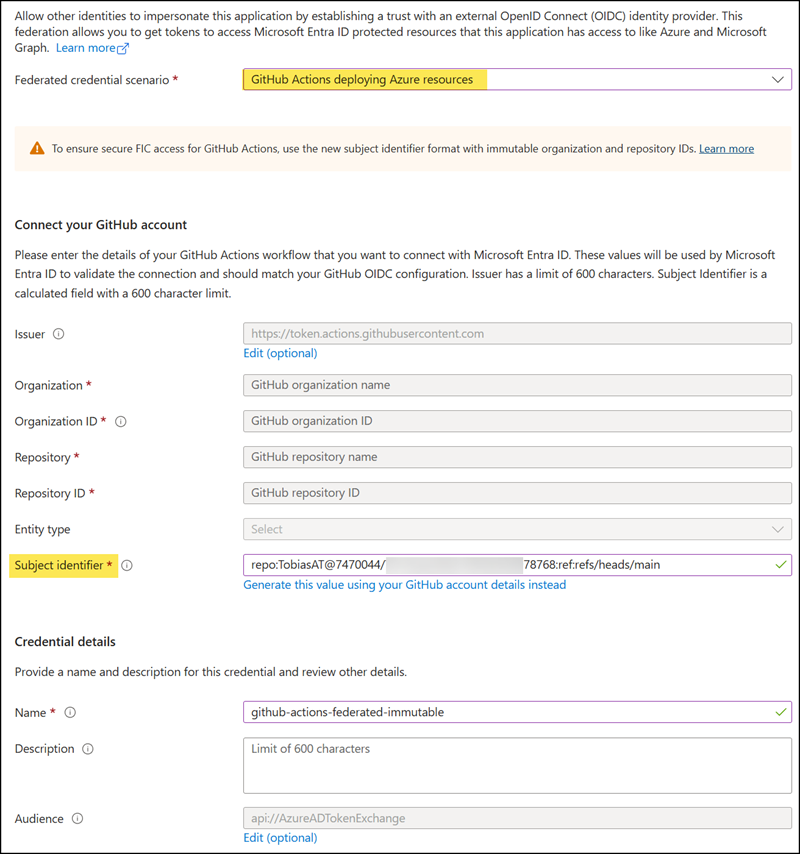Click the Connect your GitHub account heading

101,225
